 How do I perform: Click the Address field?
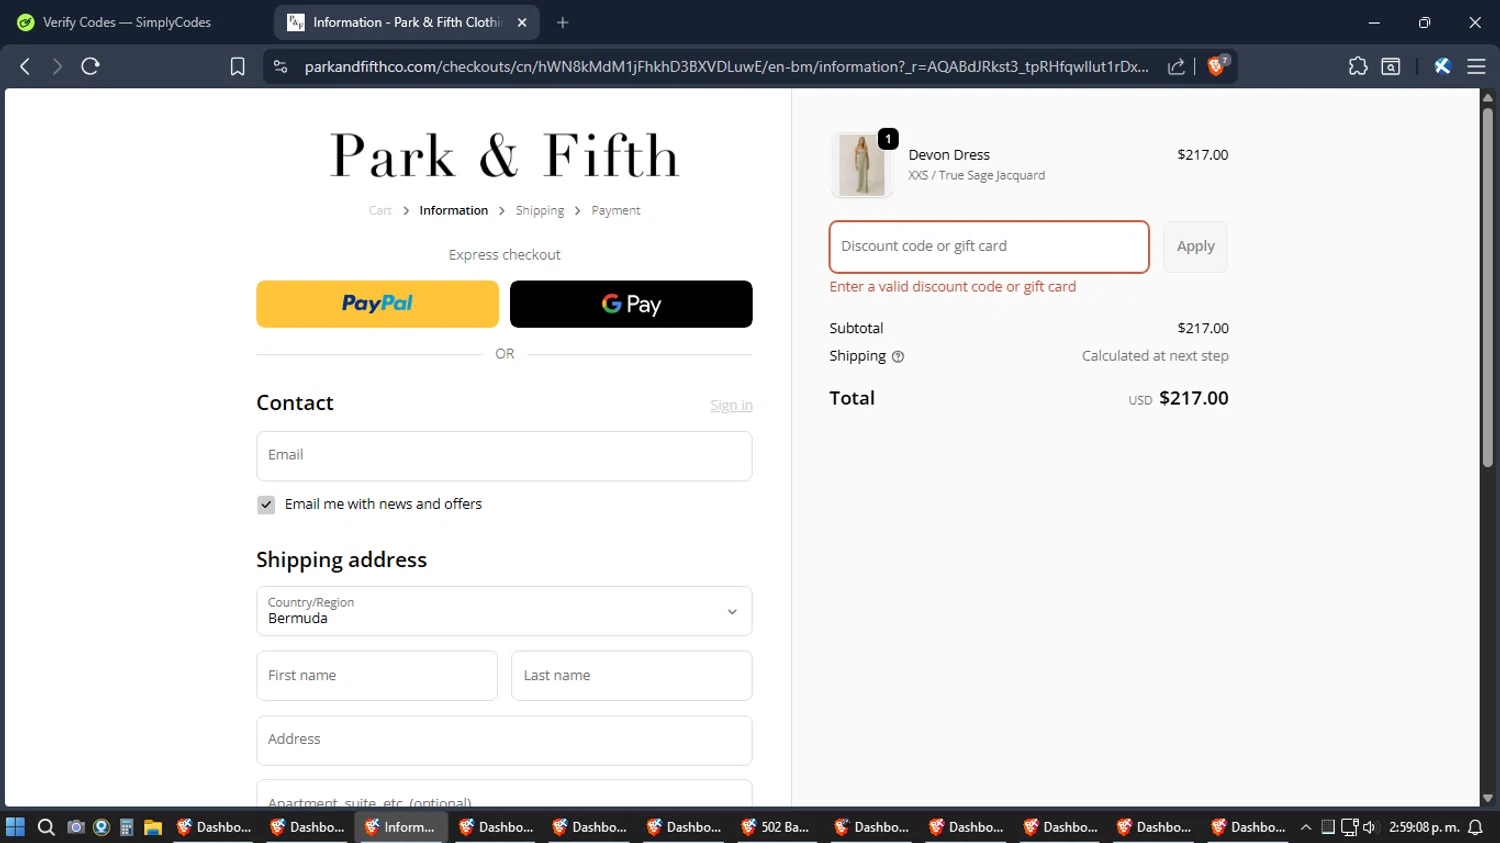[504, 740]
